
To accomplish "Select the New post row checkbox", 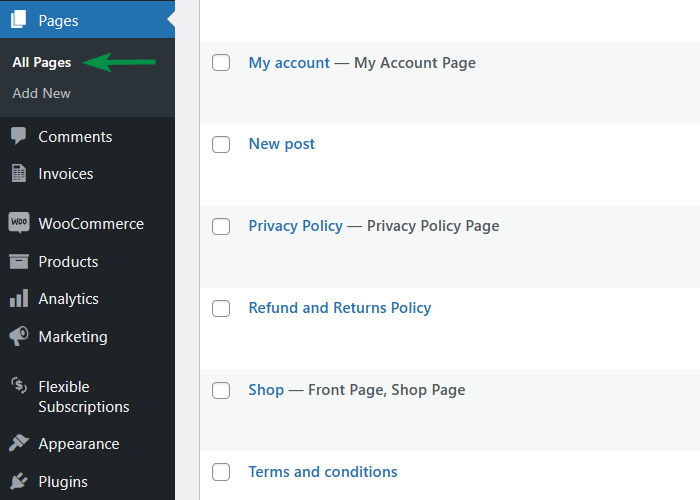I will click(x=221, y=145).
